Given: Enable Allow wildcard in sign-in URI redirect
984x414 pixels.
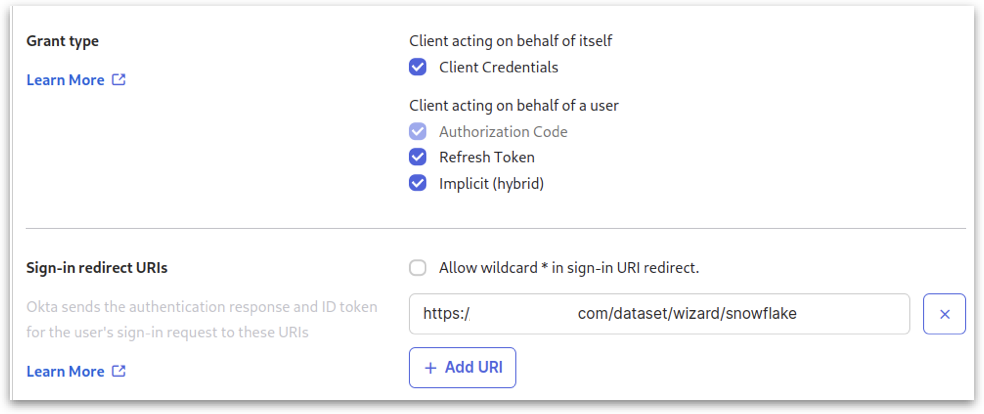Looking at the screenshot, I should click(418, 268).
